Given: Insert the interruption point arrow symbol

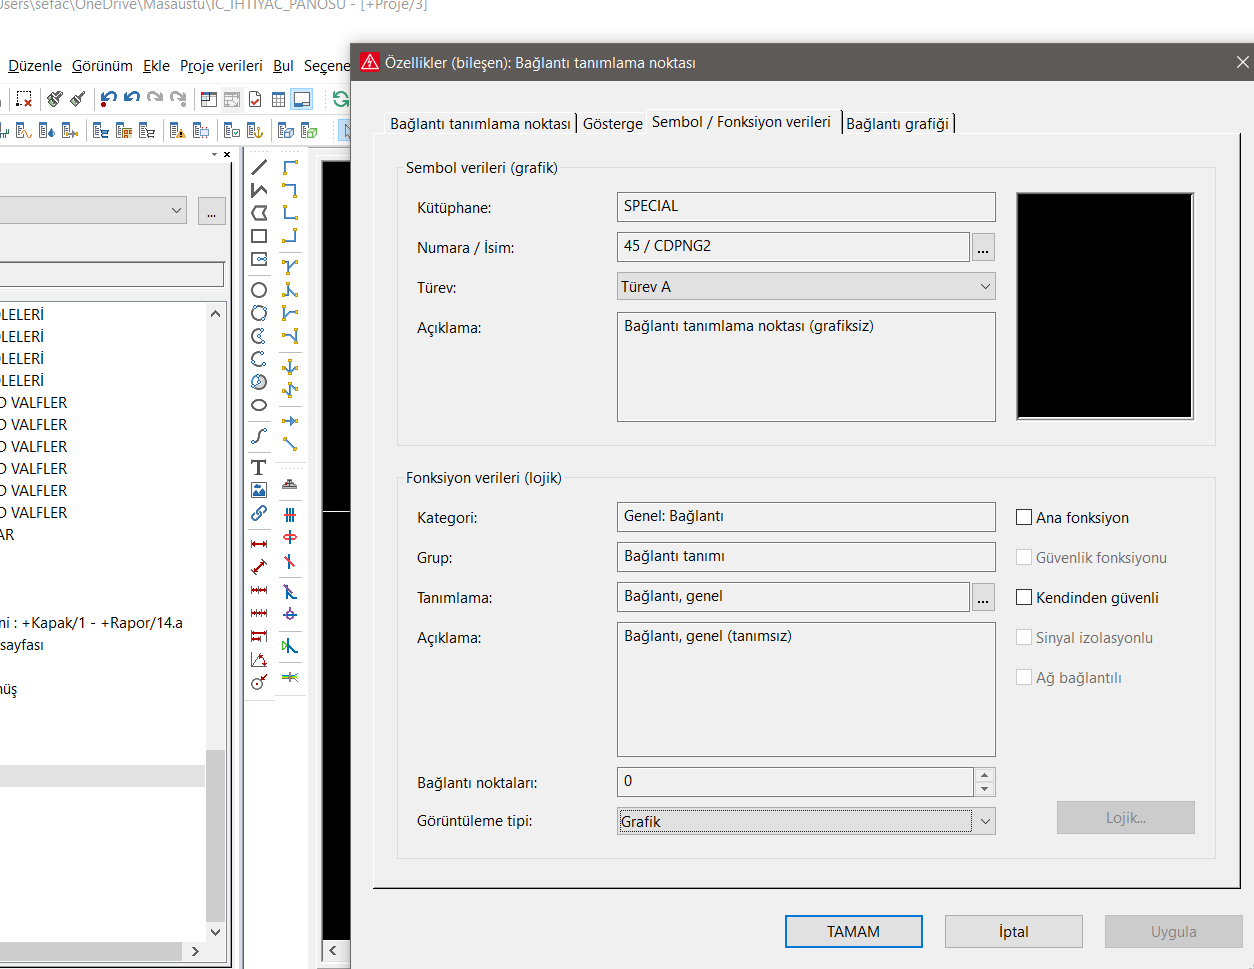Looking at the screenshot, I should [x=290, y=421].
